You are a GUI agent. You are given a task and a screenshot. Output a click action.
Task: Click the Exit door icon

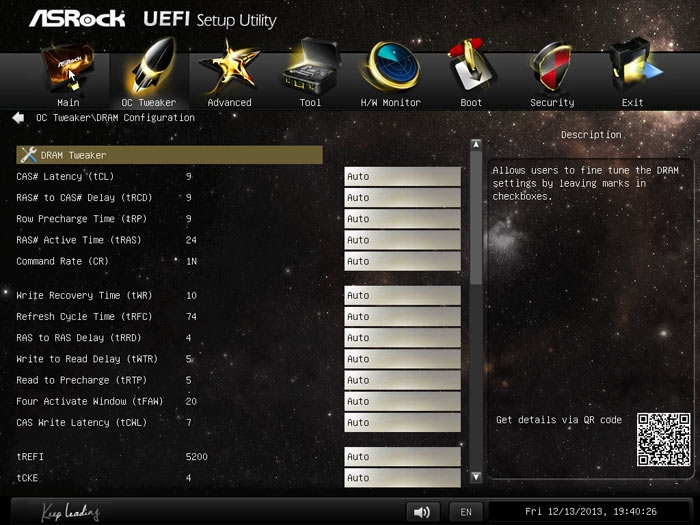(634, 66)
